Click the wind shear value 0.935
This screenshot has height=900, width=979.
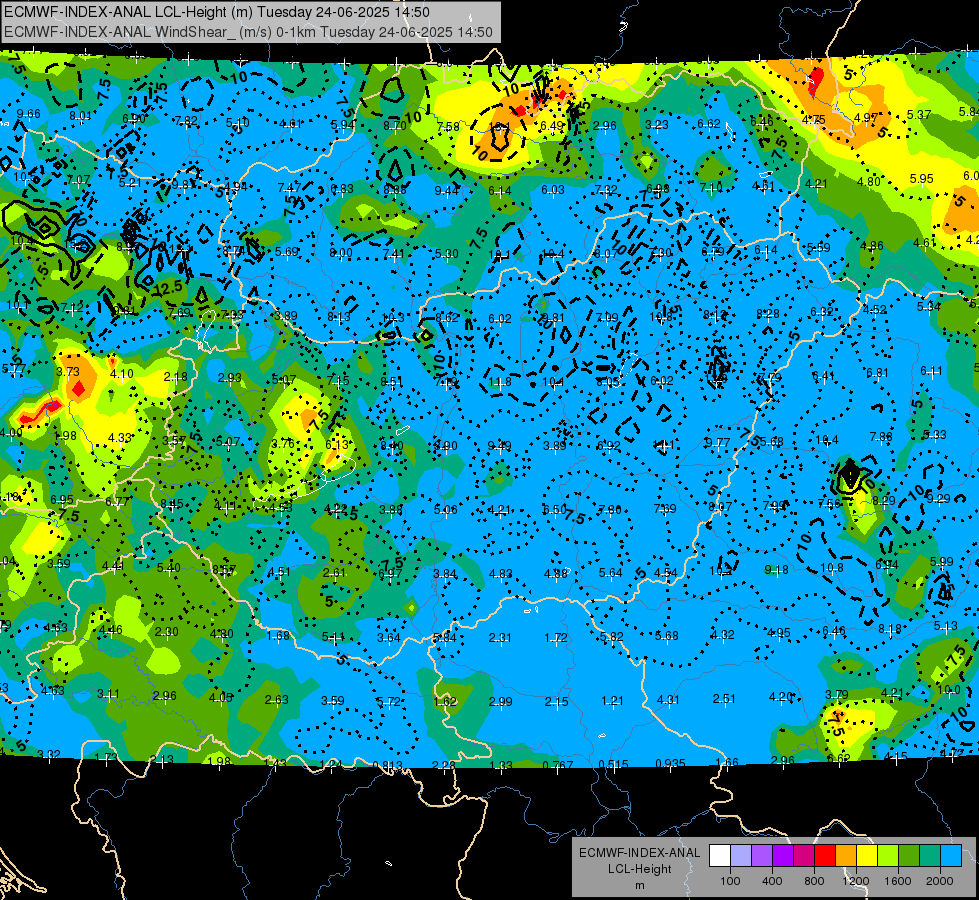pyautogui.click(x=670, y=763)
